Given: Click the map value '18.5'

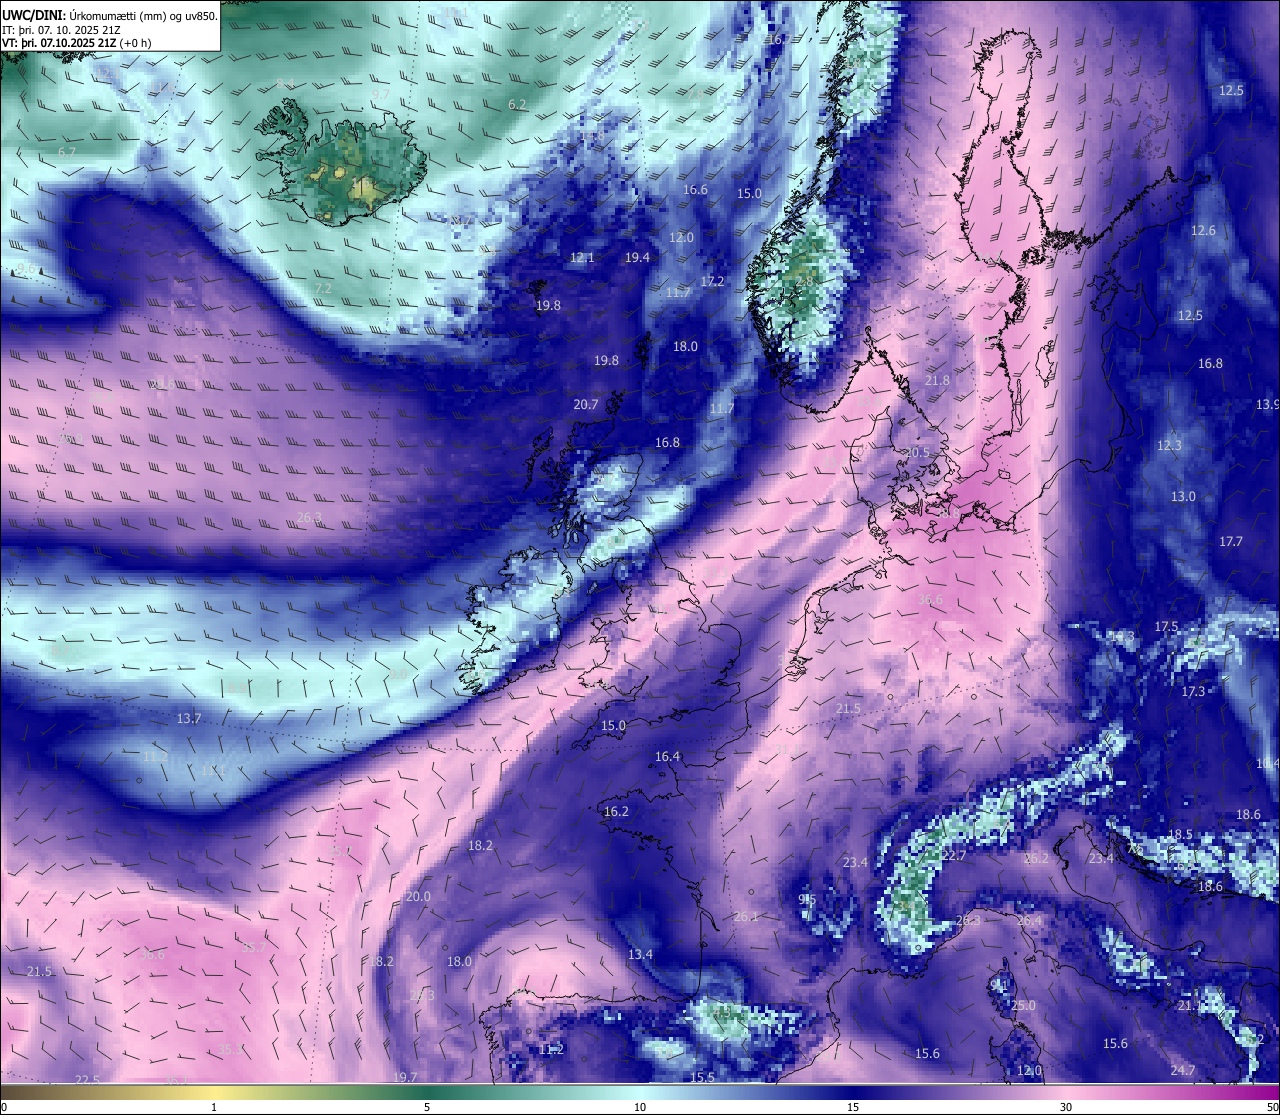Looking at the screenshot, I should 1181,834.
